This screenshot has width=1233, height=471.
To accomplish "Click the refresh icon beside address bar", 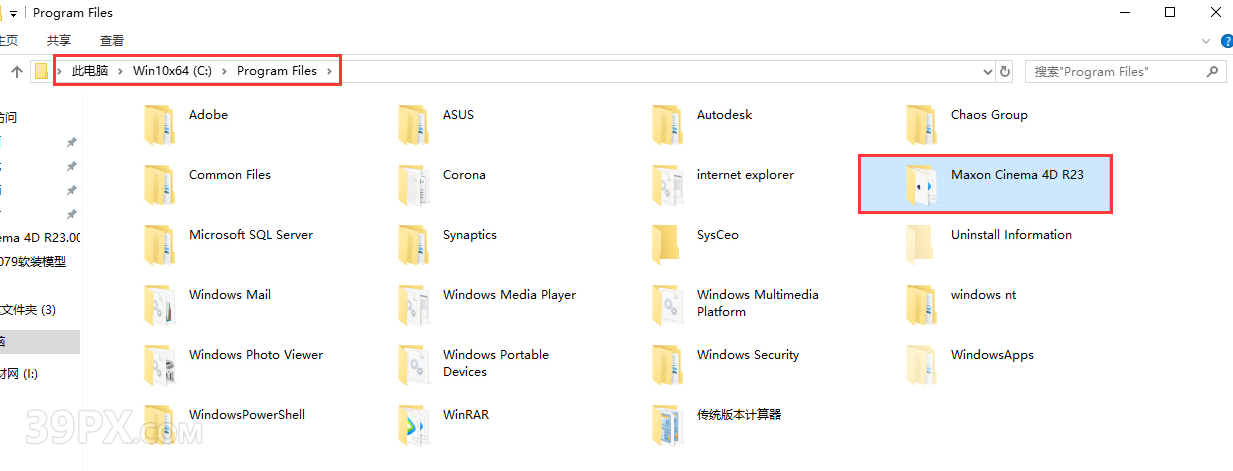I will click(1006, 72).
